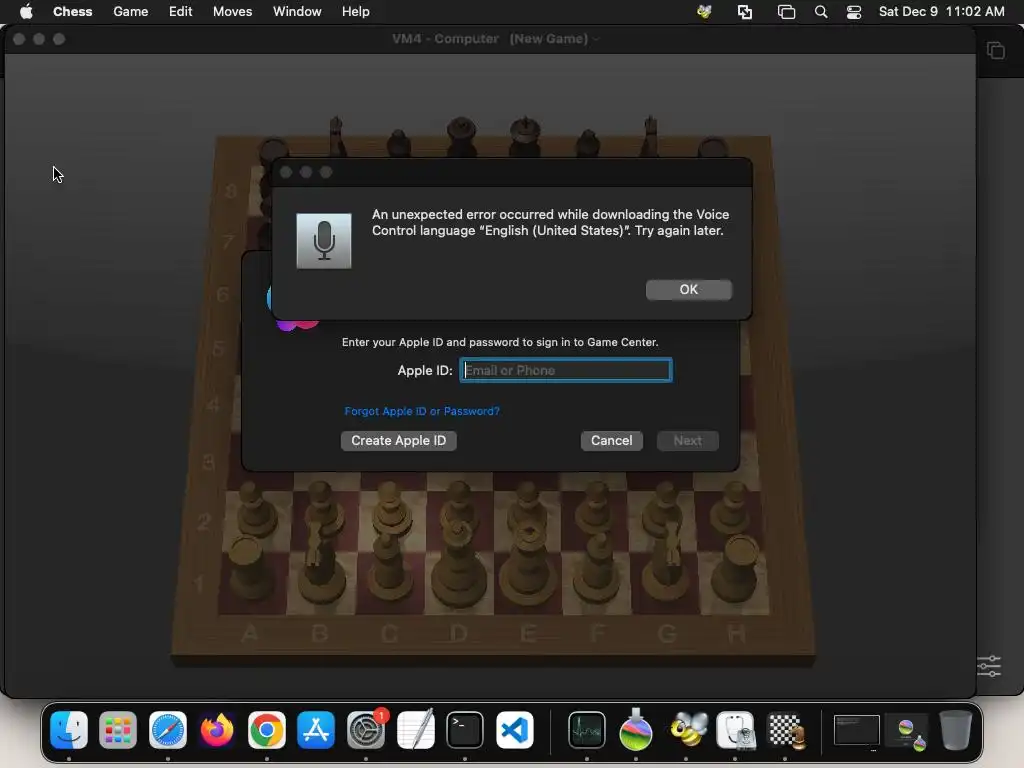The image size is (1024, 768).
Task: Click the sliders settings icon at right edge
Action: tap(989, 666)
